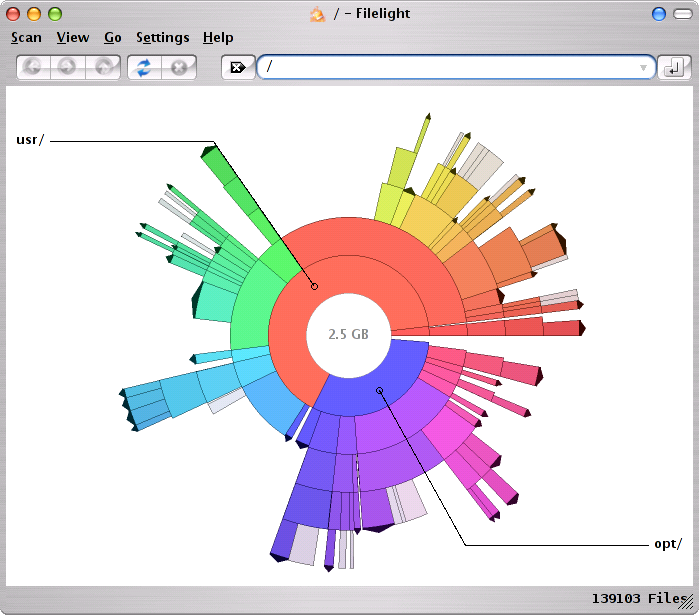Screen dimensions: 699x615
Task: Click inside the location path text field
Action: tap(450, 67)
